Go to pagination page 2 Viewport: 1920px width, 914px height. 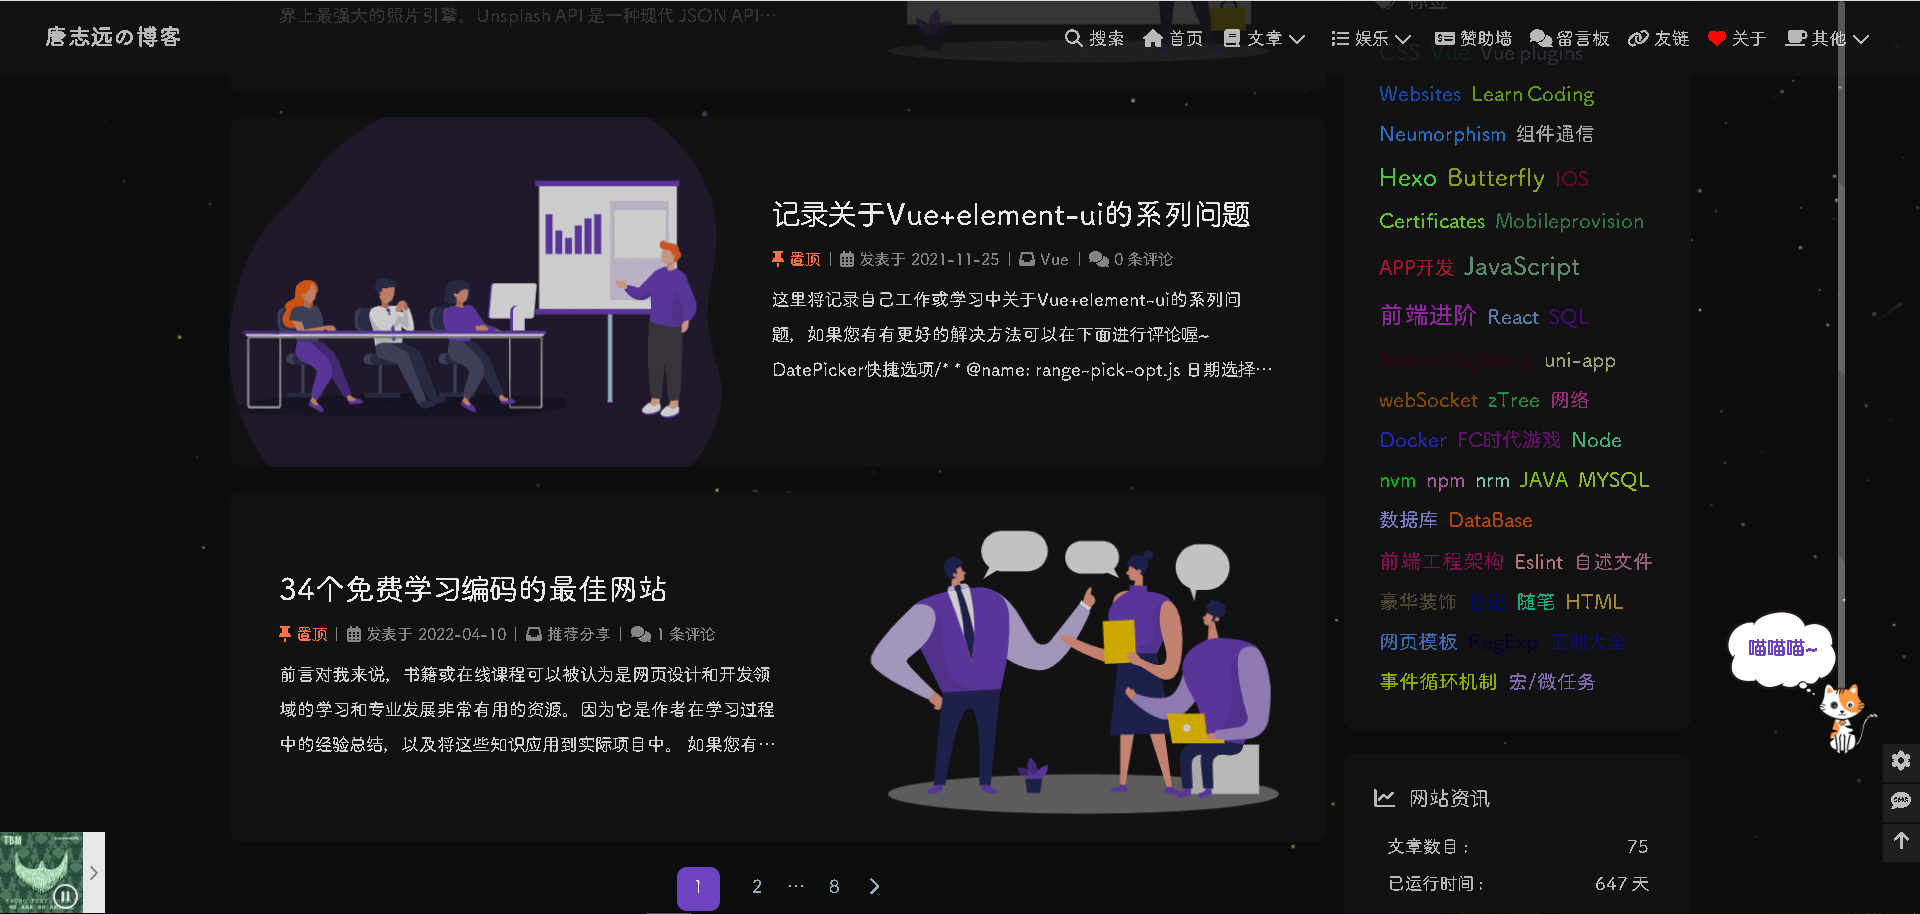point(757,887)
